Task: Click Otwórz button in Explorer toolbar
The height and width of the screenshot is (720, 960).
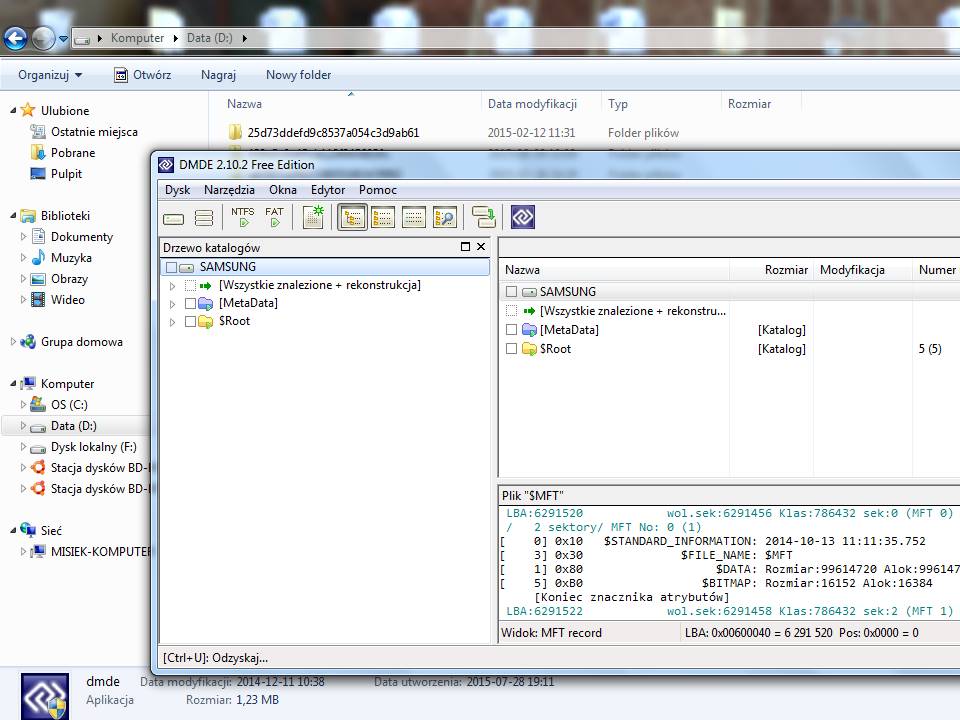Action: coord(143,75)
